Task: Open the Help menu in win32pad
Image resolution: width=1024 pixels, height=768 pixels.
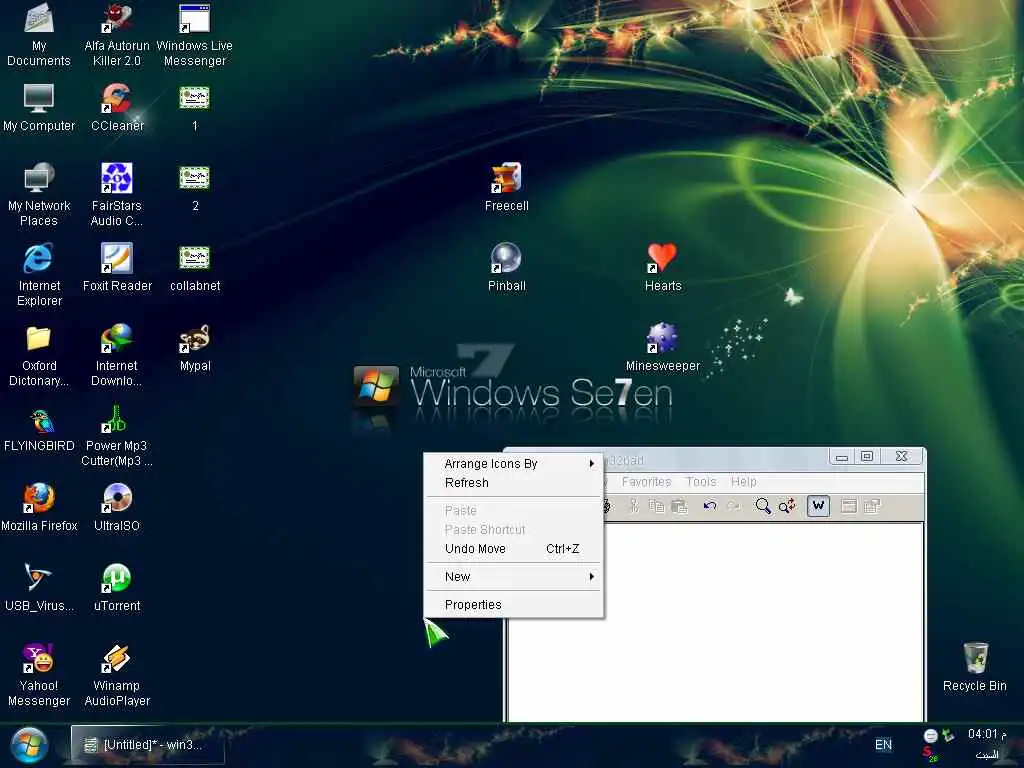Action: click(x=743, y=482)
